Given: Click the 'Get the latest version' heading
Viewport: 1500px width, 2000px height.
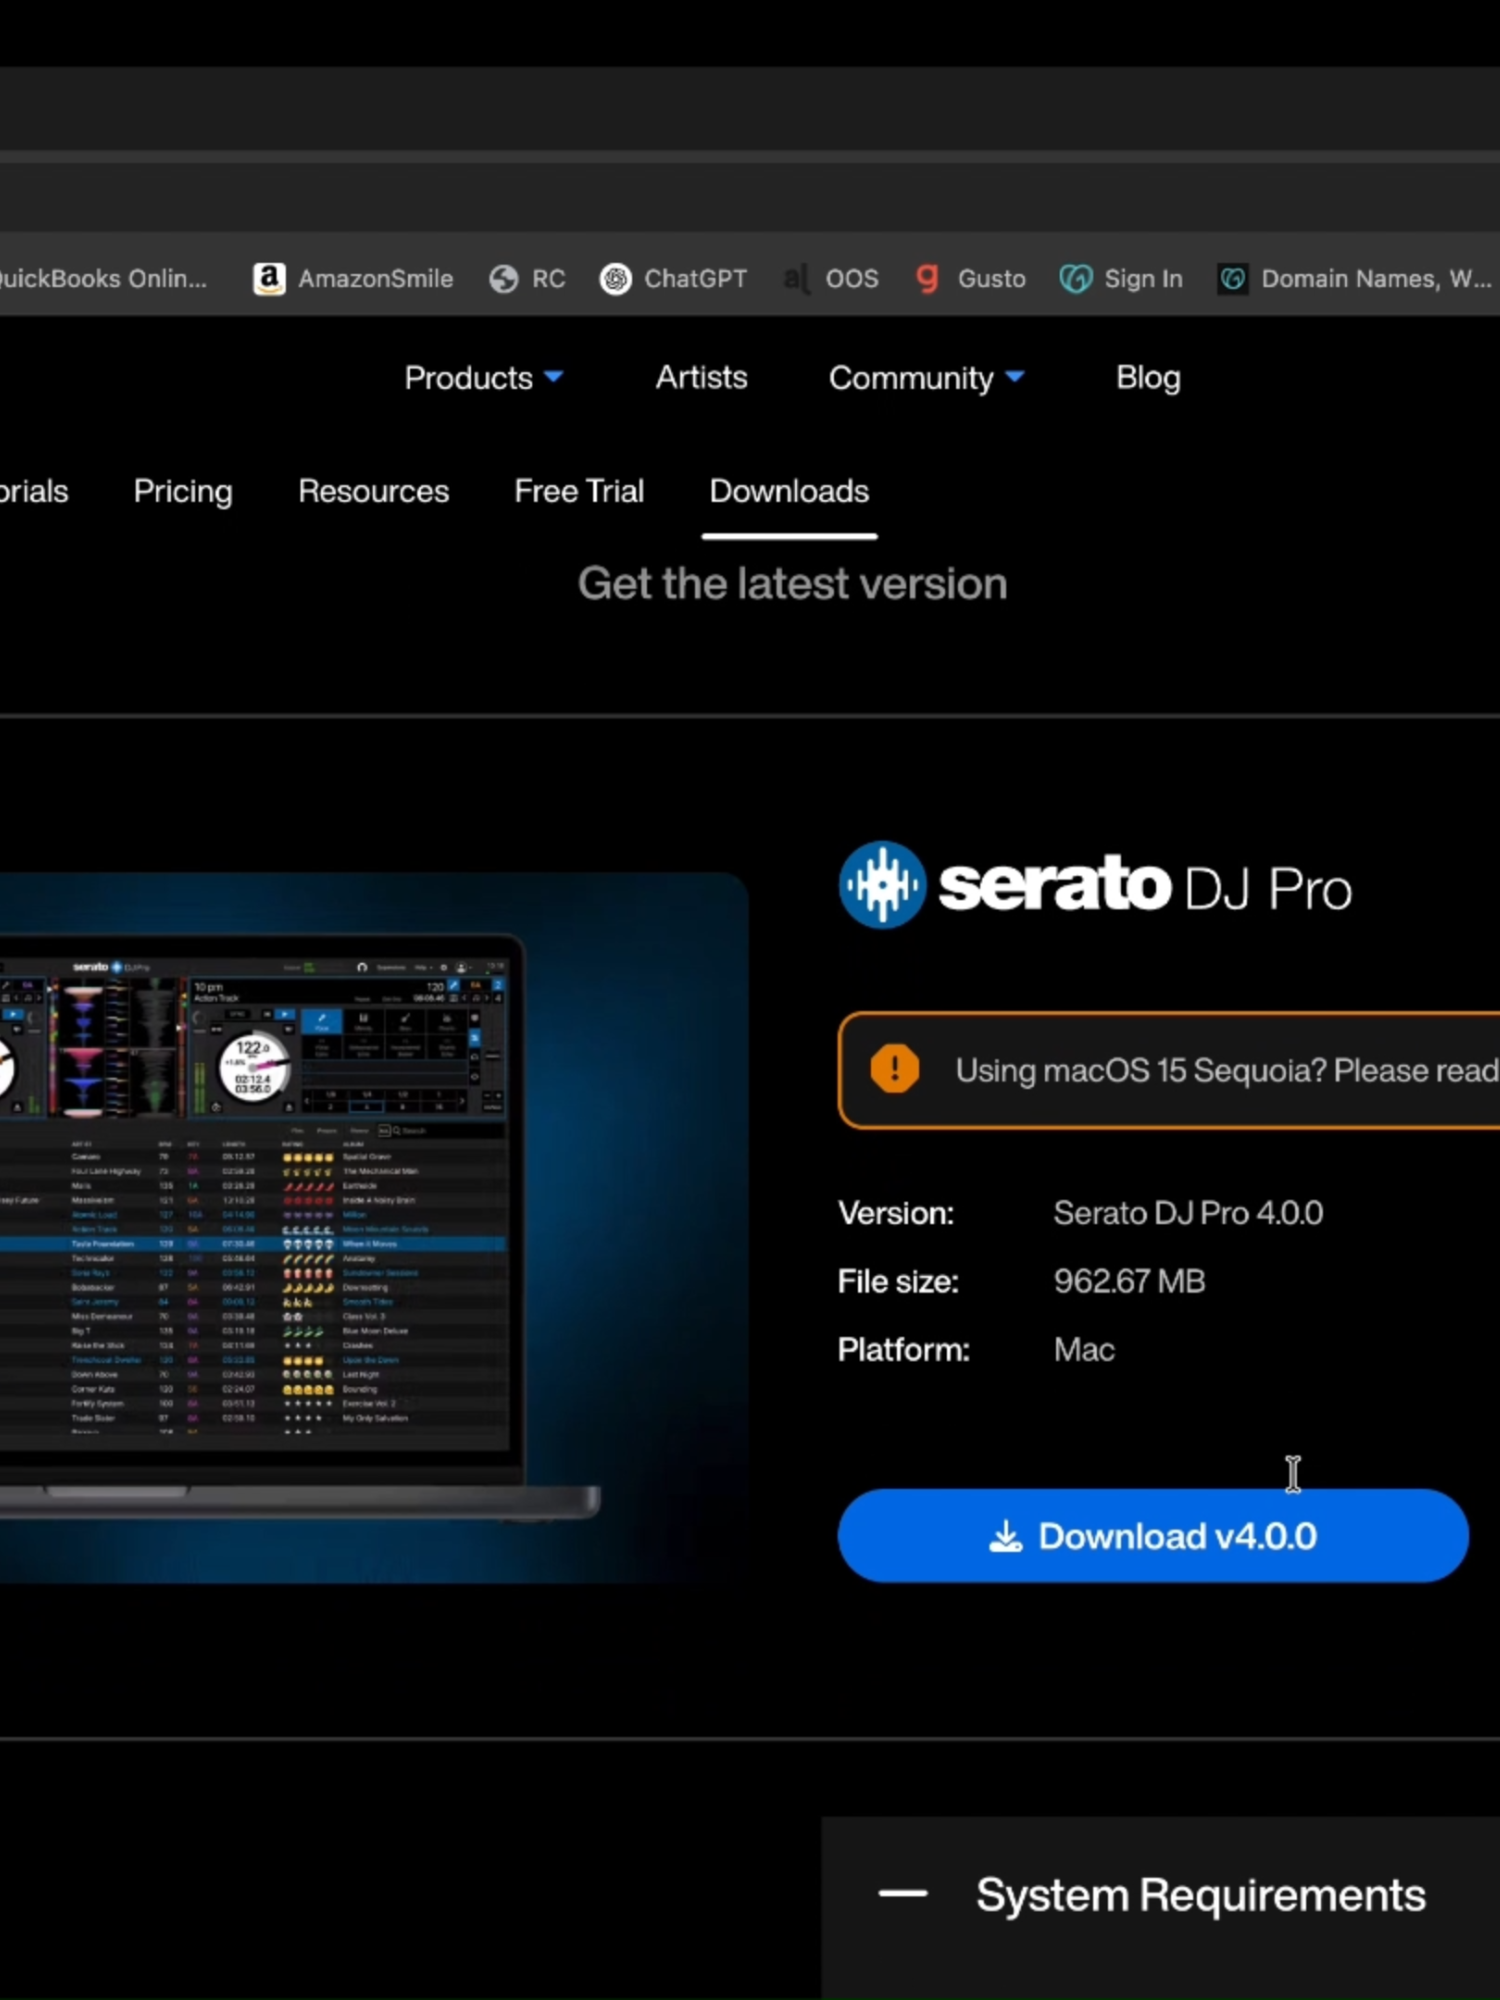Looking at the screenshot, I should pos(792,583).
